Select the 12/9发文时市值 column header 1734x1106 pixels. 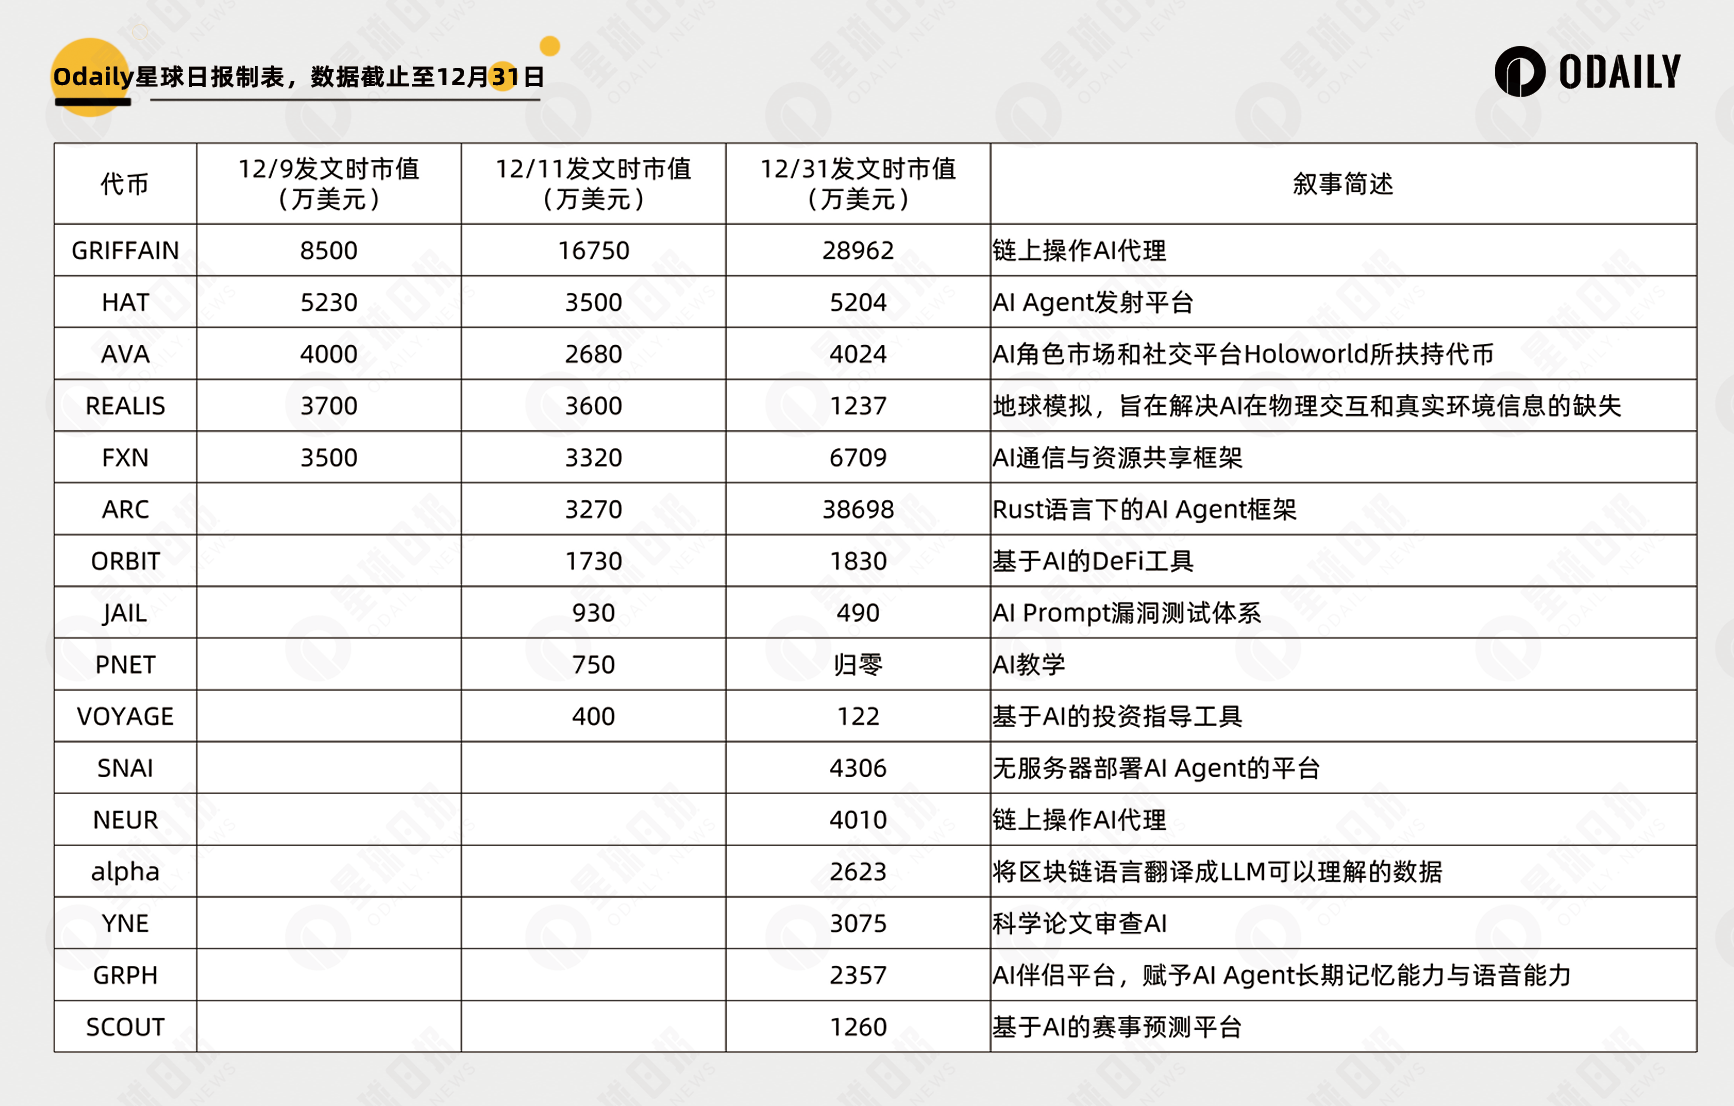[x=329, y=184]
